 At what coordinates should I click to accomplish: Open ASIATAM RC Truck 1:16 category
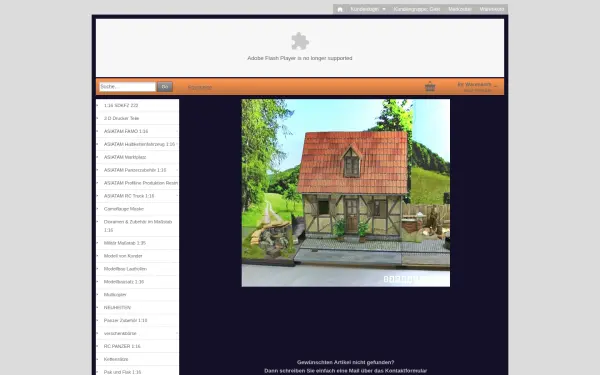(129, 196)
